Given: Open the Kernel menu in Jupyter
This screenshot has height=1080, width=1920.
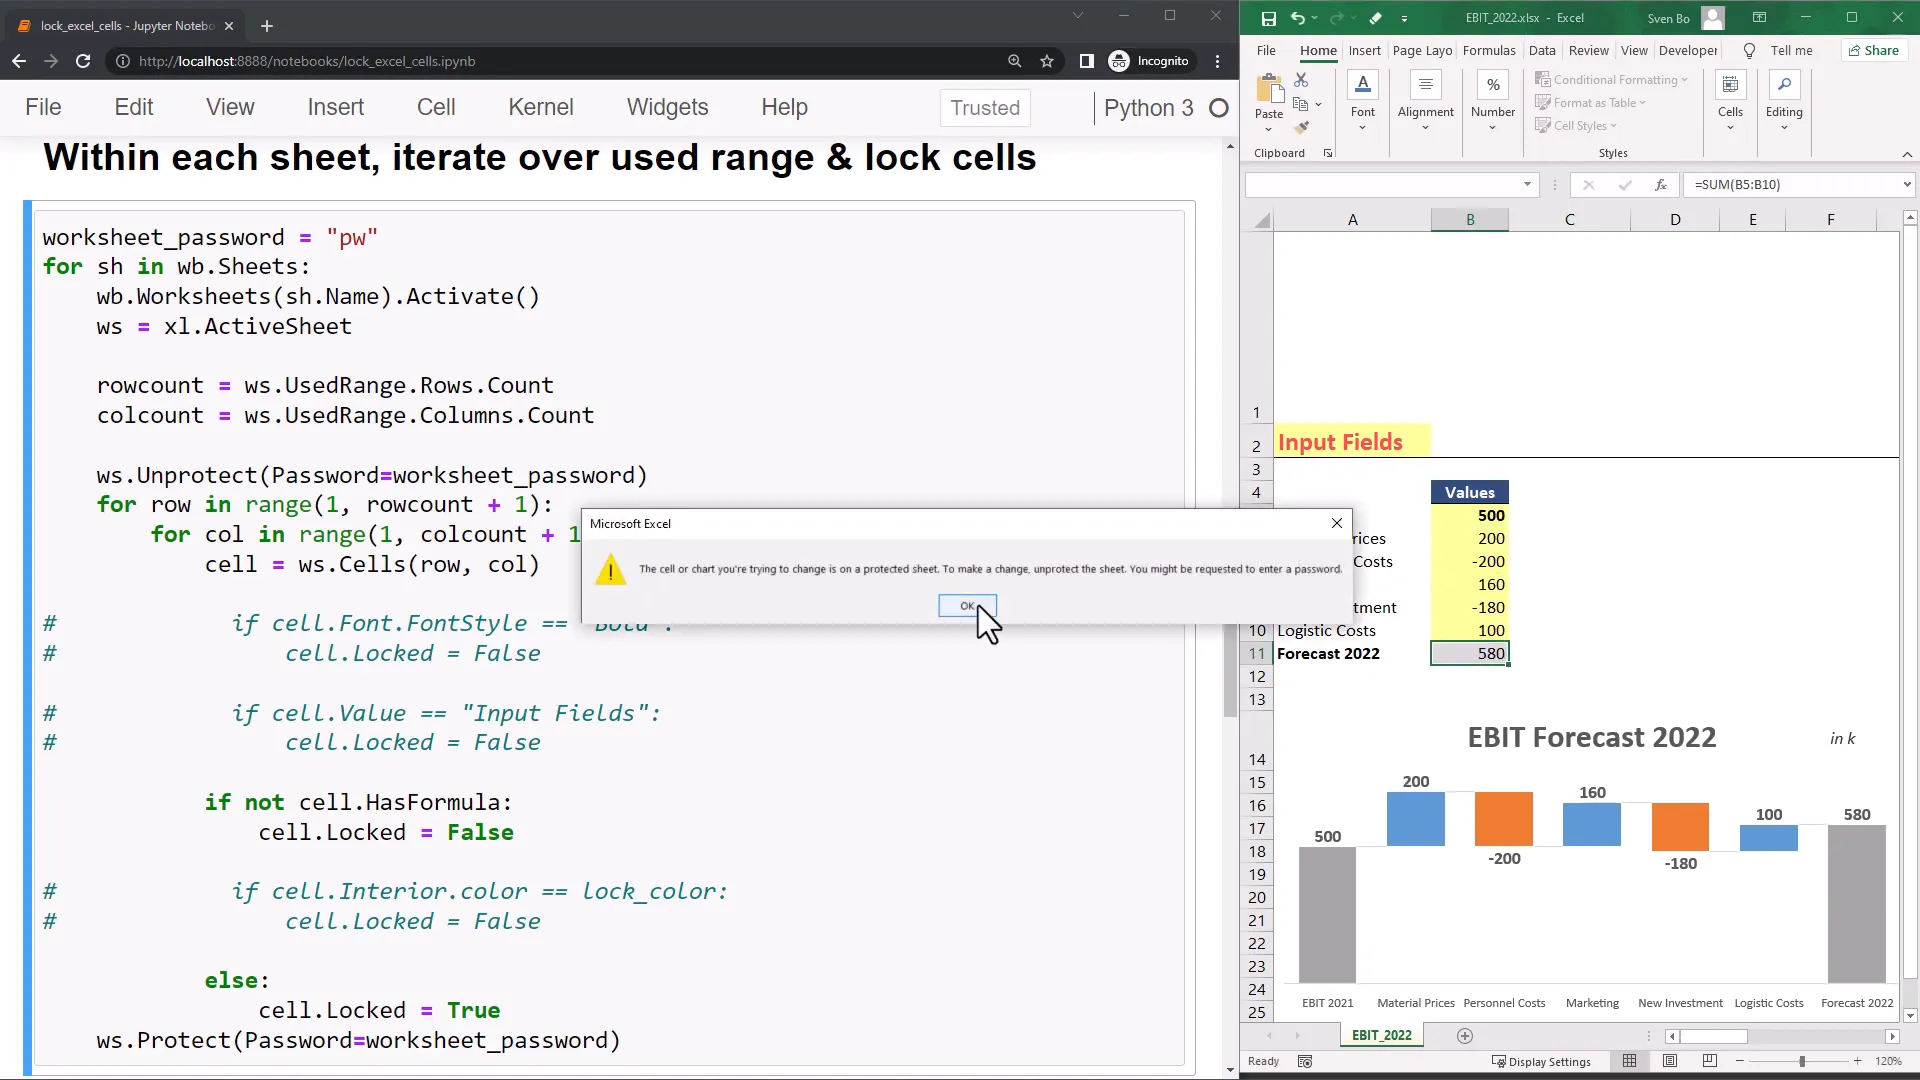Looking at the screenshot, I should pos(540,107).
